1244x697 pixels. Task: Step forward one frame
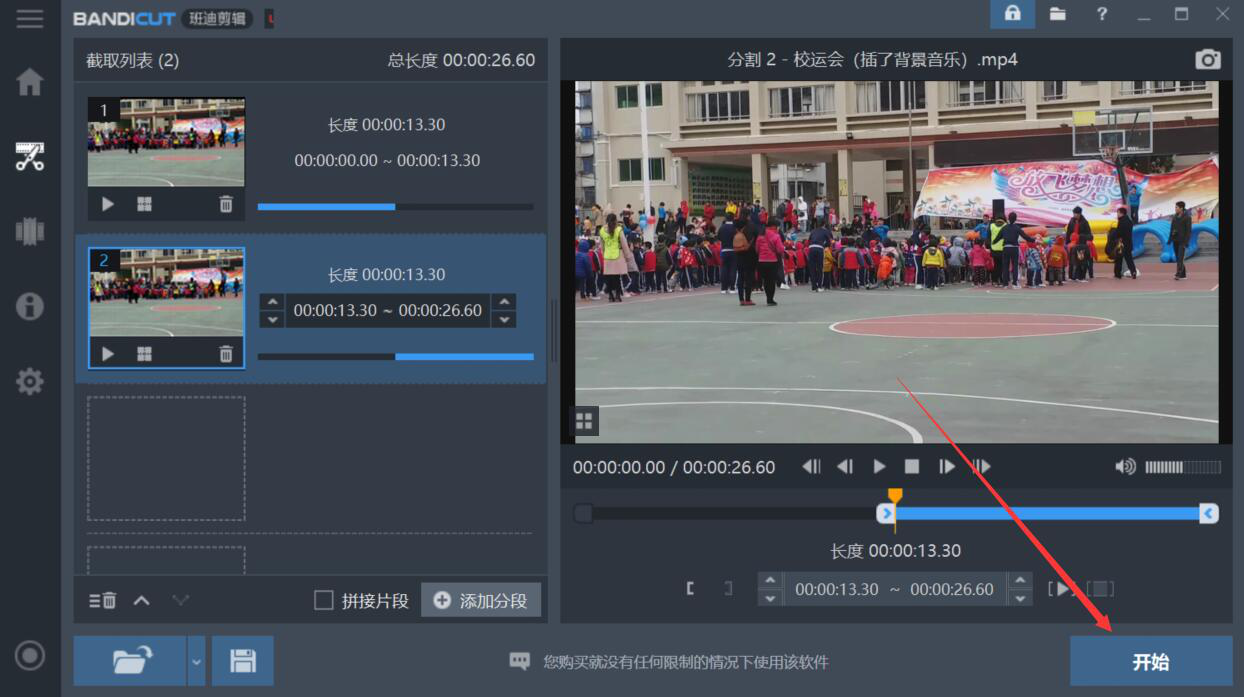point(946,467)
